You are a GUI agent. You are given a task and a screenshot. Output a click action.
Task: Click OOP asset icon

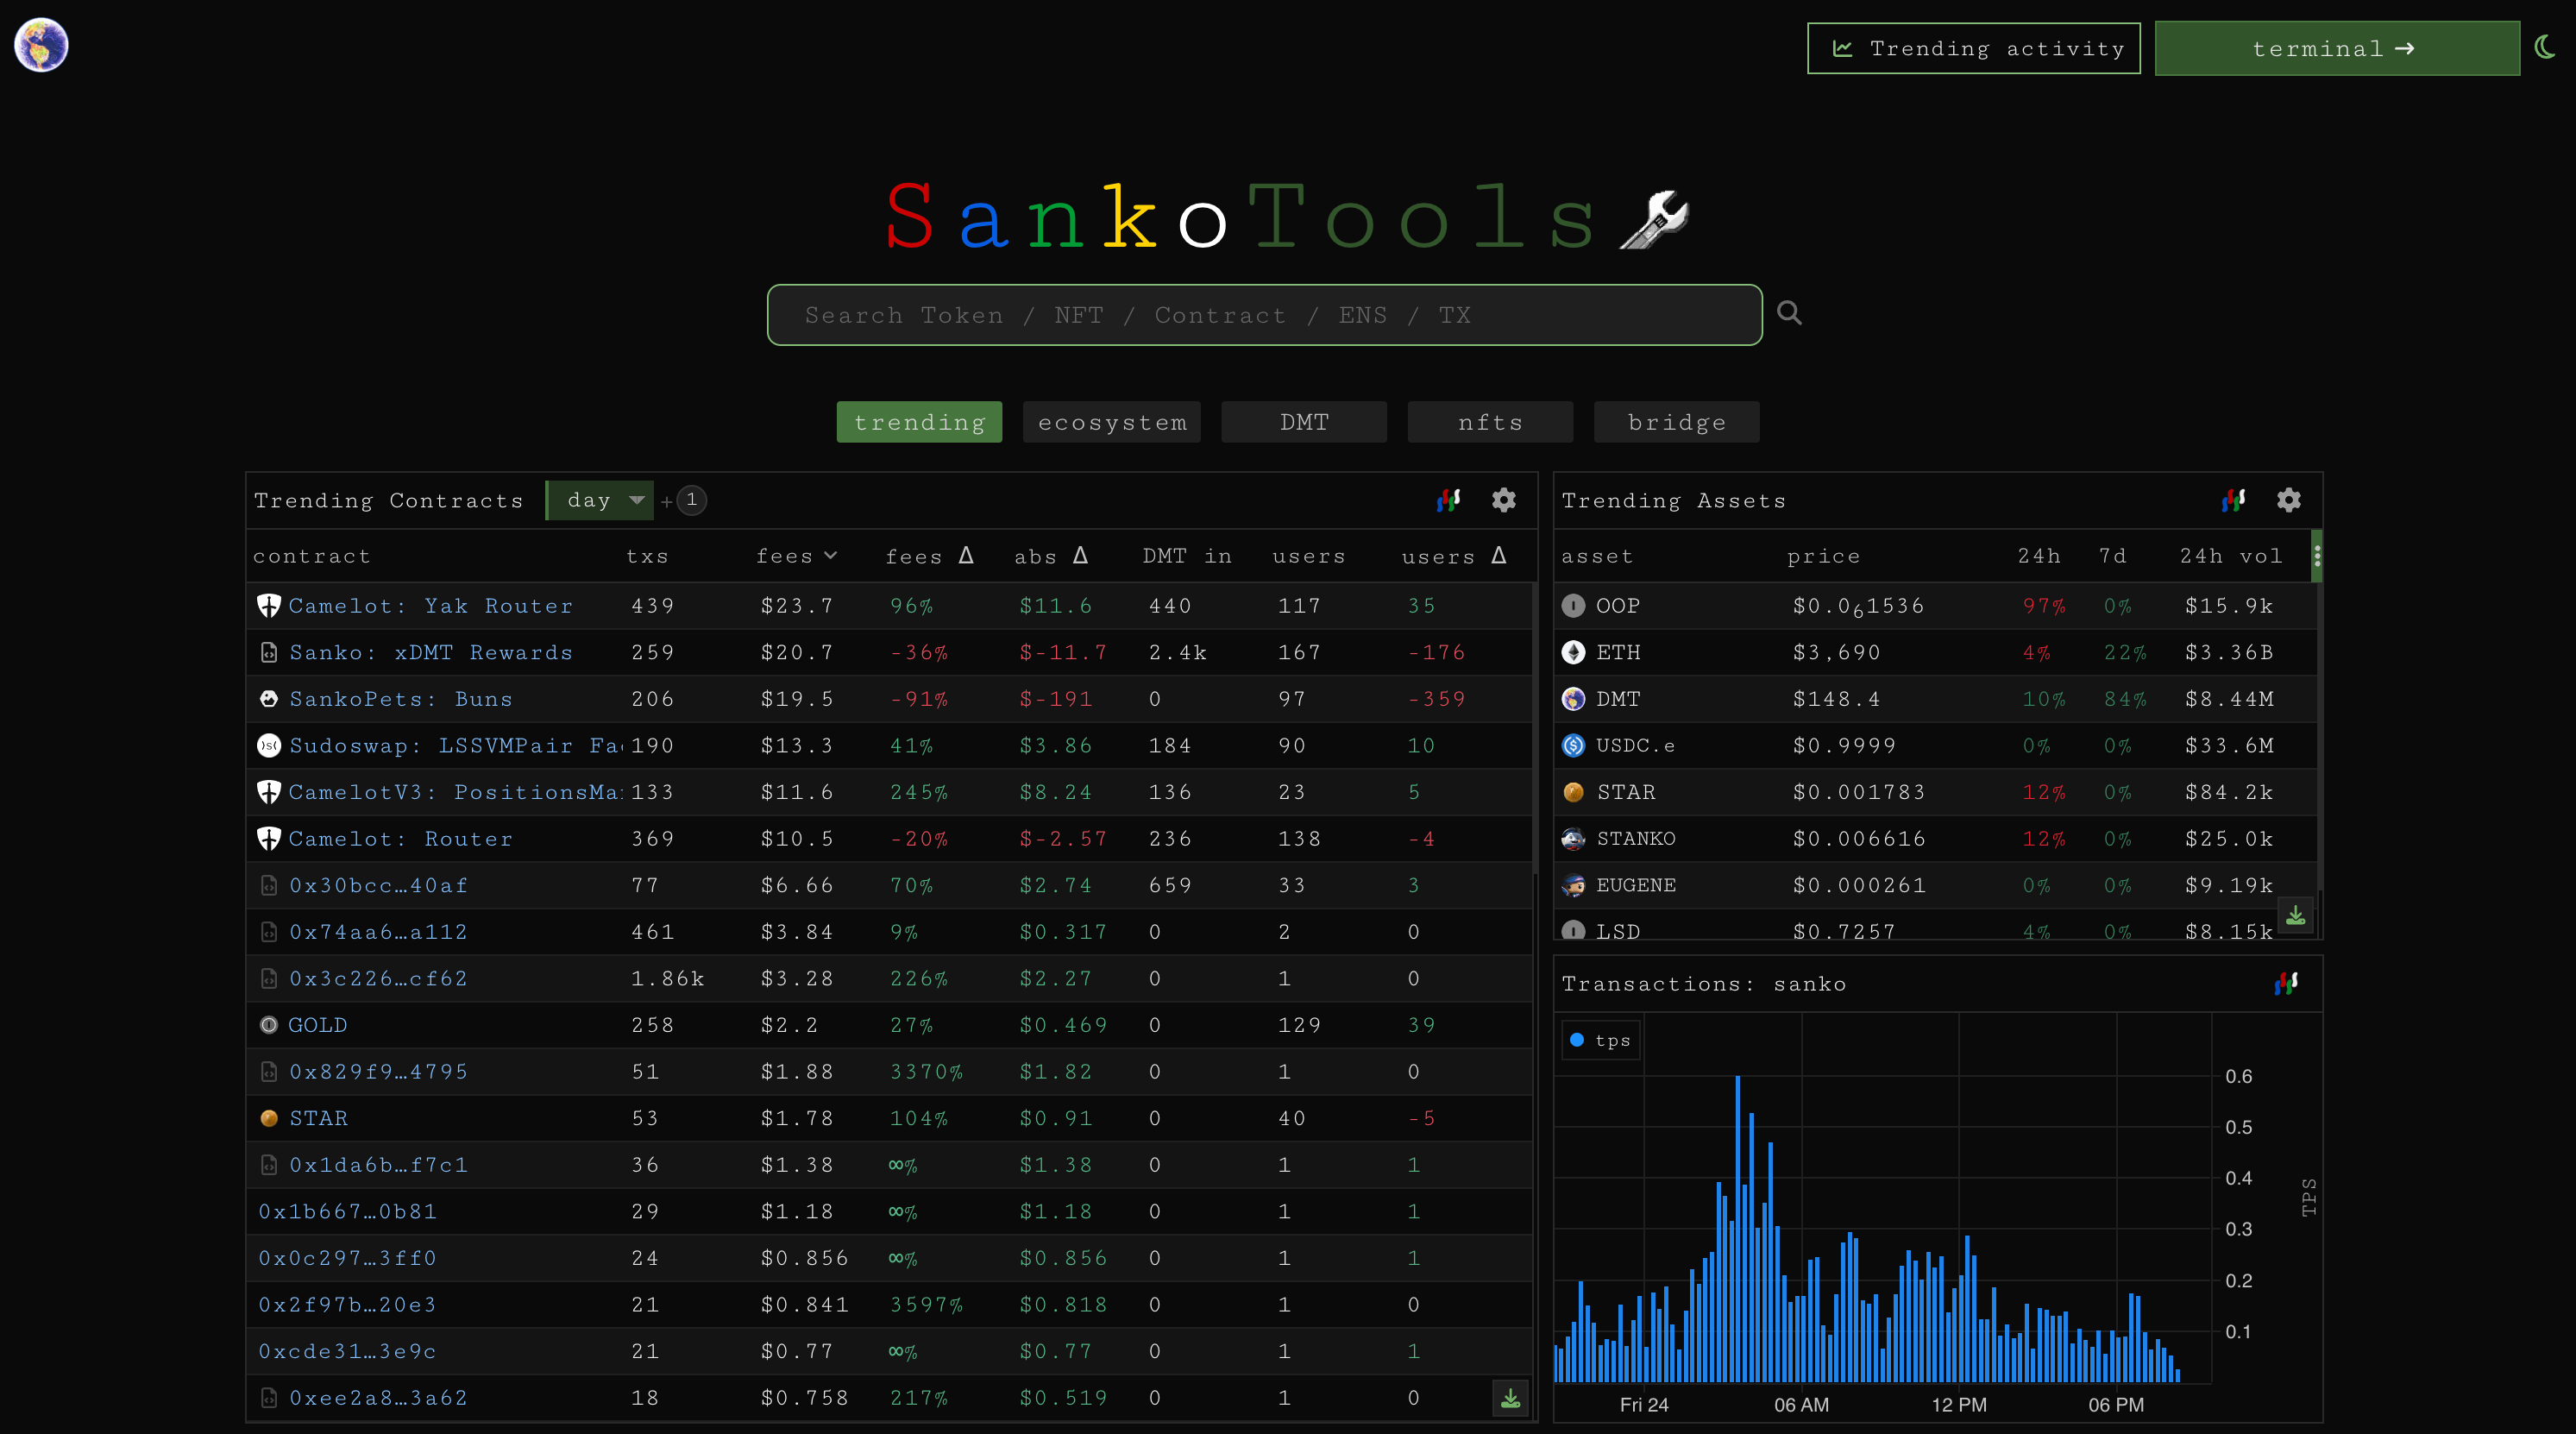tap(1573, 606)
